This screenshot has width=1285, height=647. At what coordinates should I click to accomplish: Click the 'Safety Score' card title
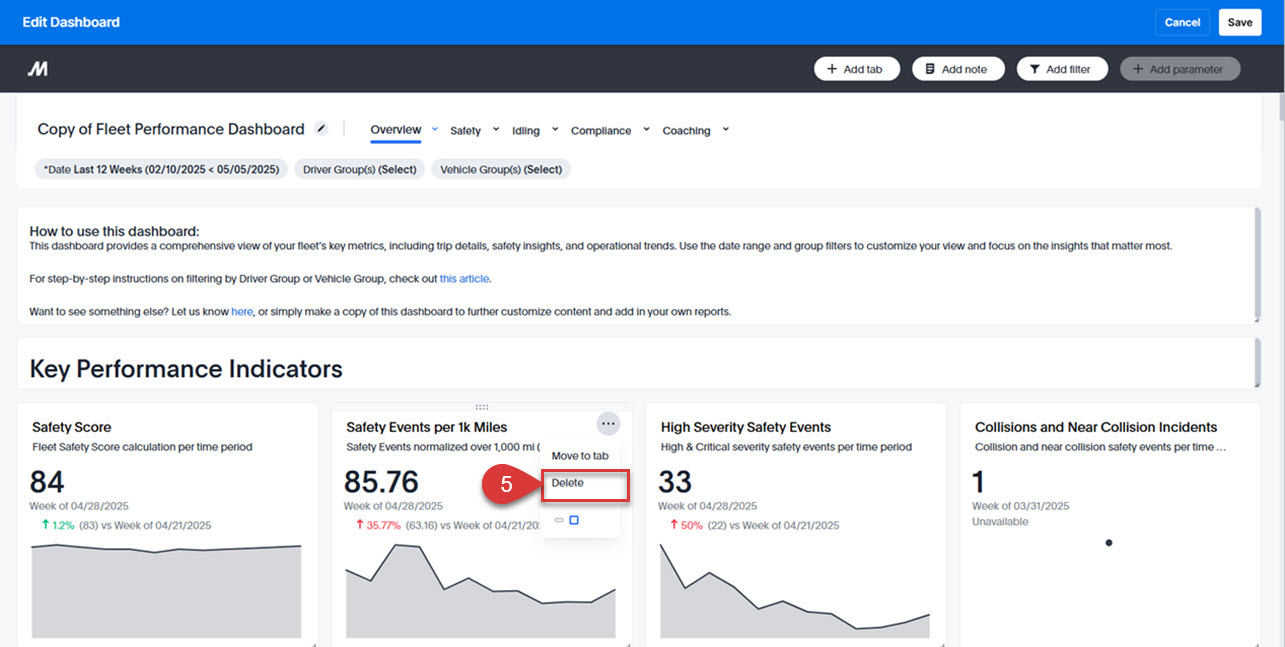click(x=72, y=427)
